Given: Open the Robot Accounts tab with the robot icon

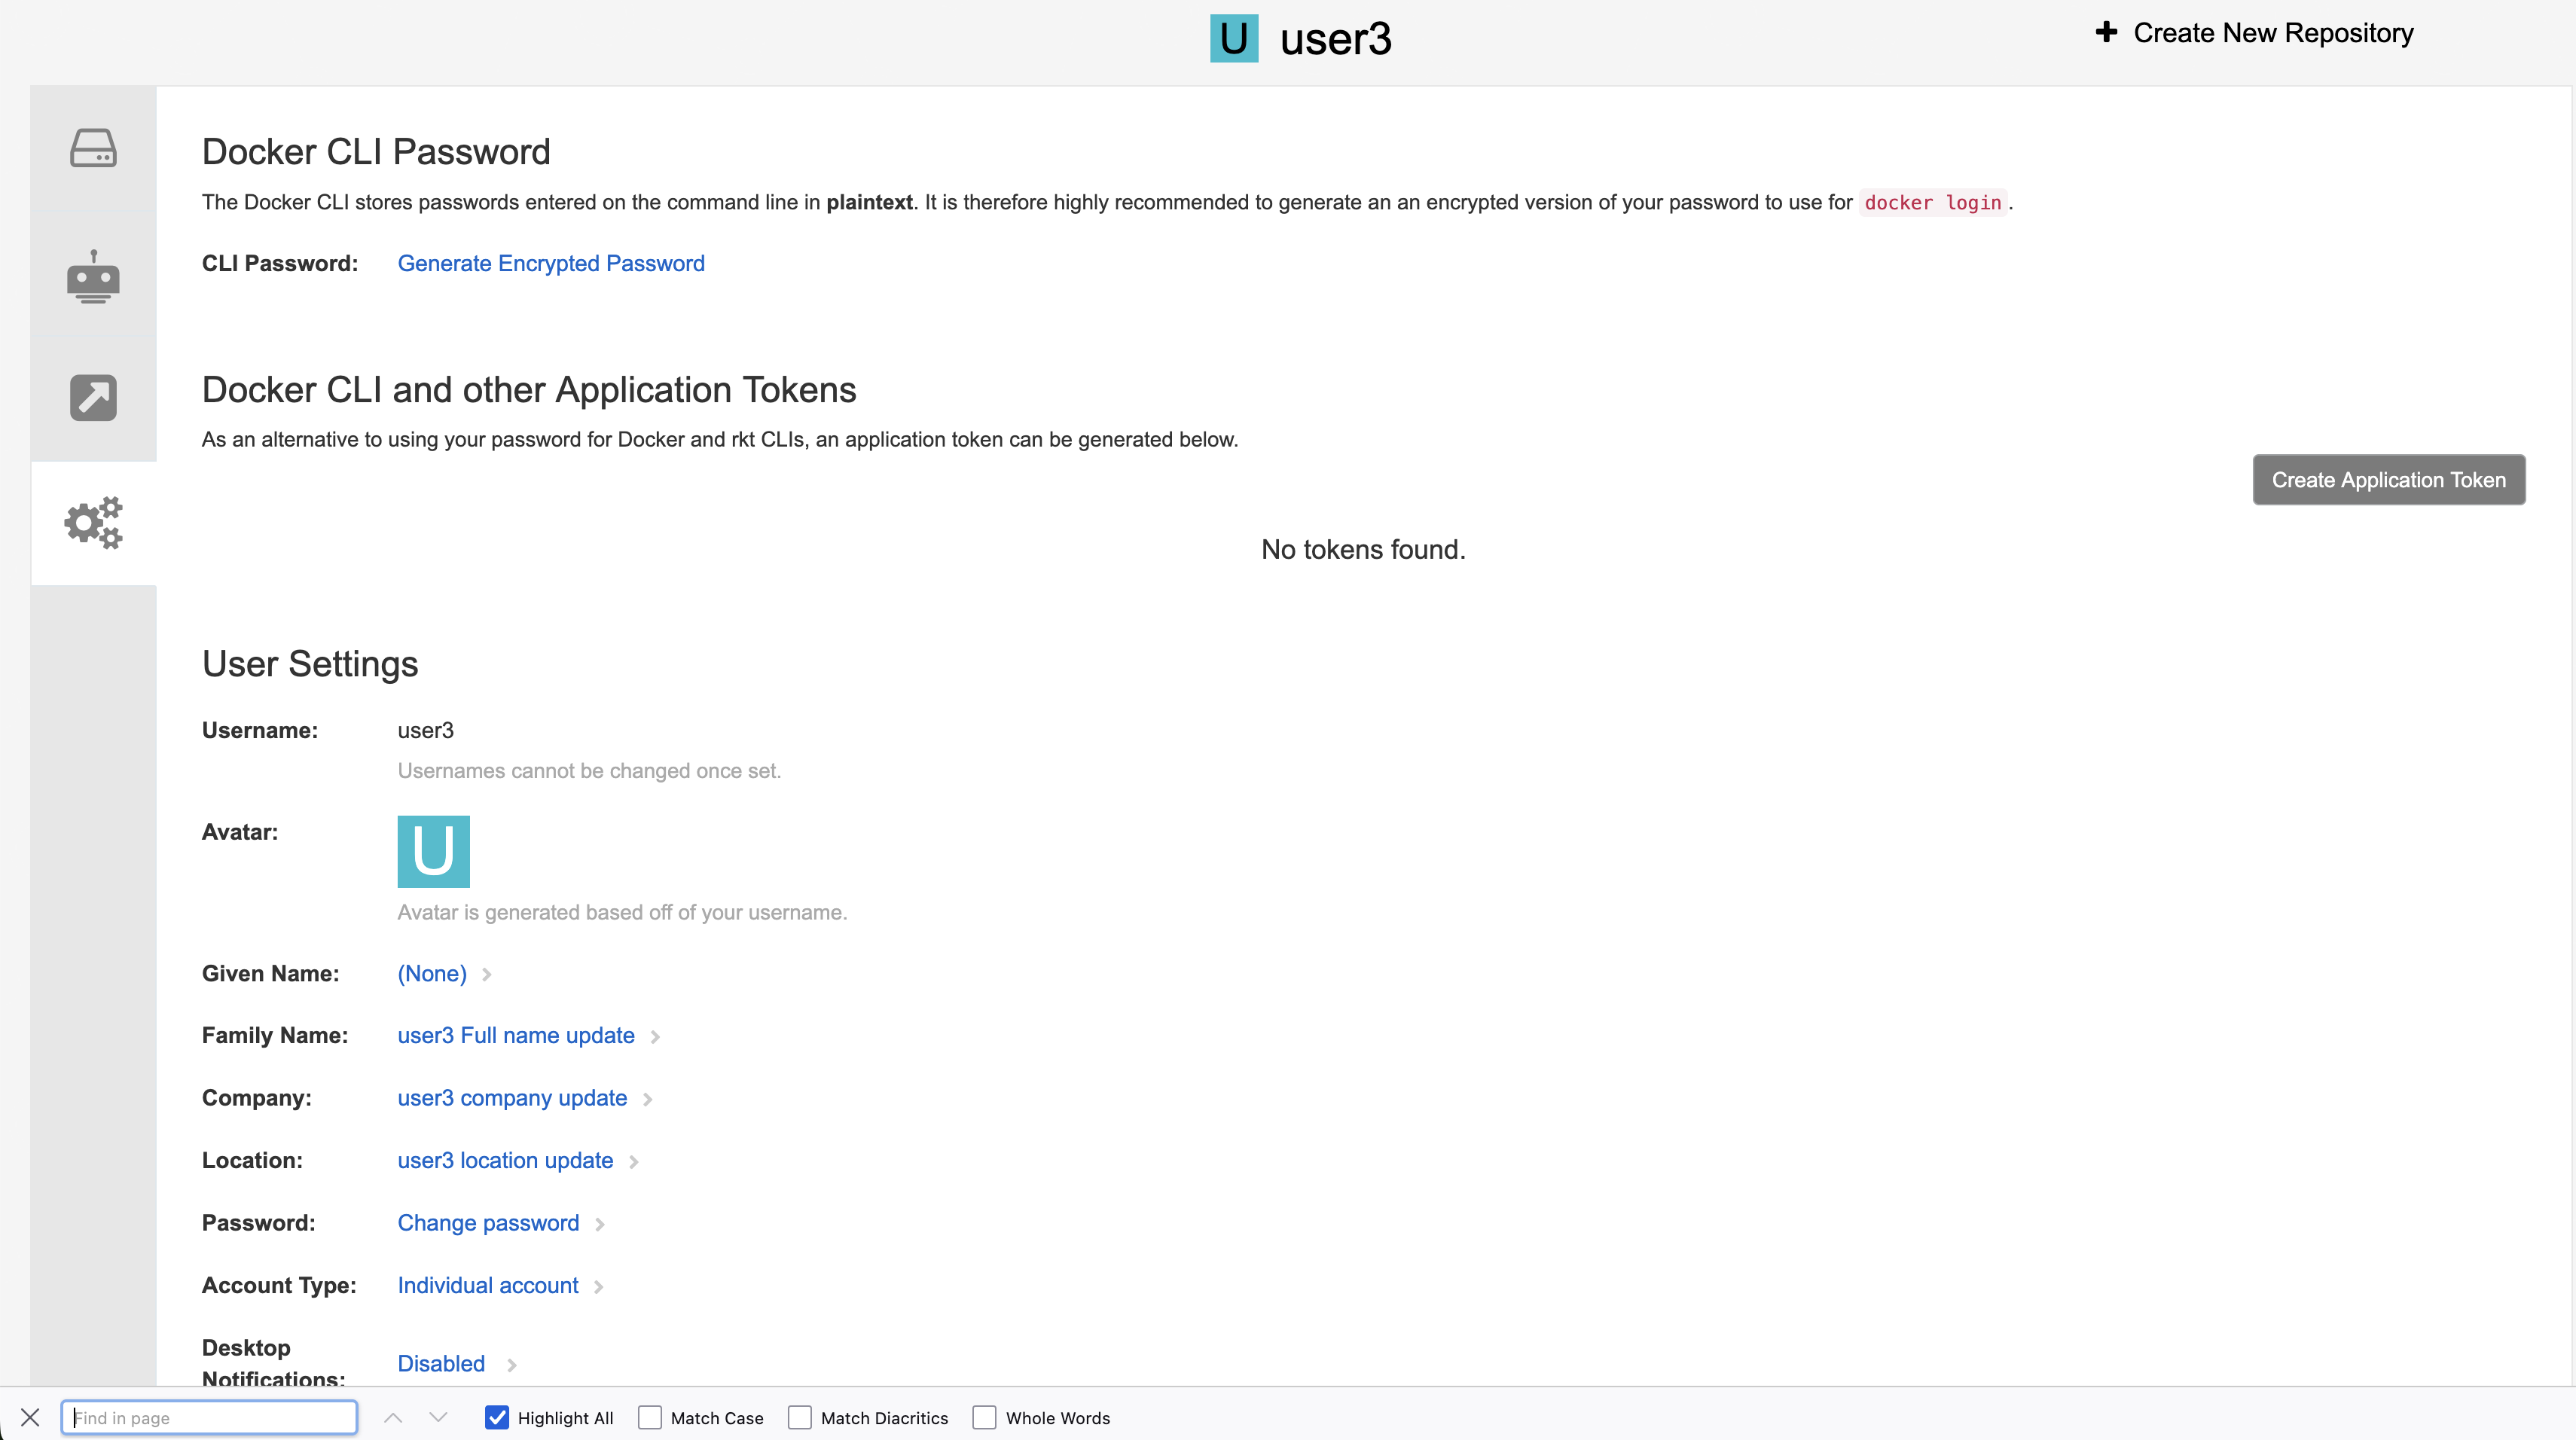Looking at the screenshot, I should click(93, 276).
